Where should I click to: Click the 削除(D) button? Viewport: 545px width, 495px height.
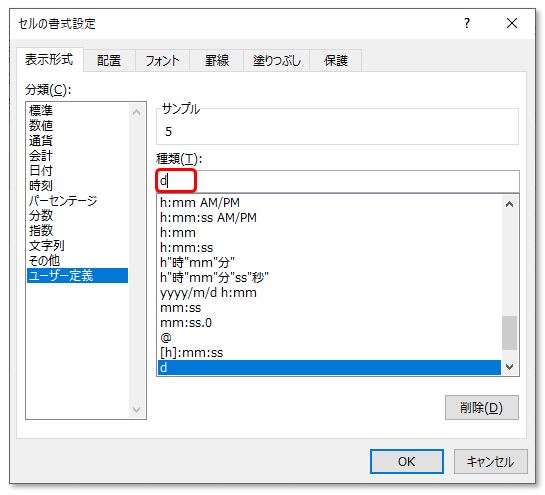click(481, 407)
